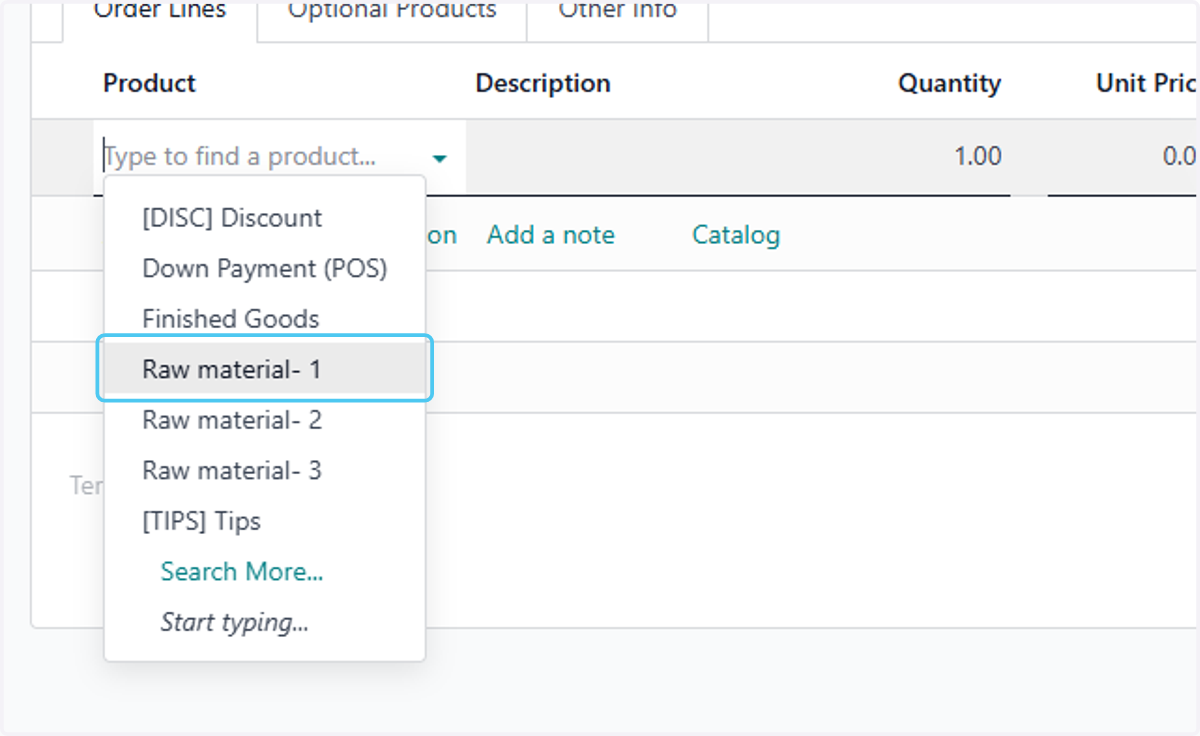The height and width of the screenshot is (736, 1200).
Task: Choose 'Down Payment (POS)' product
Action: [265, 268]
